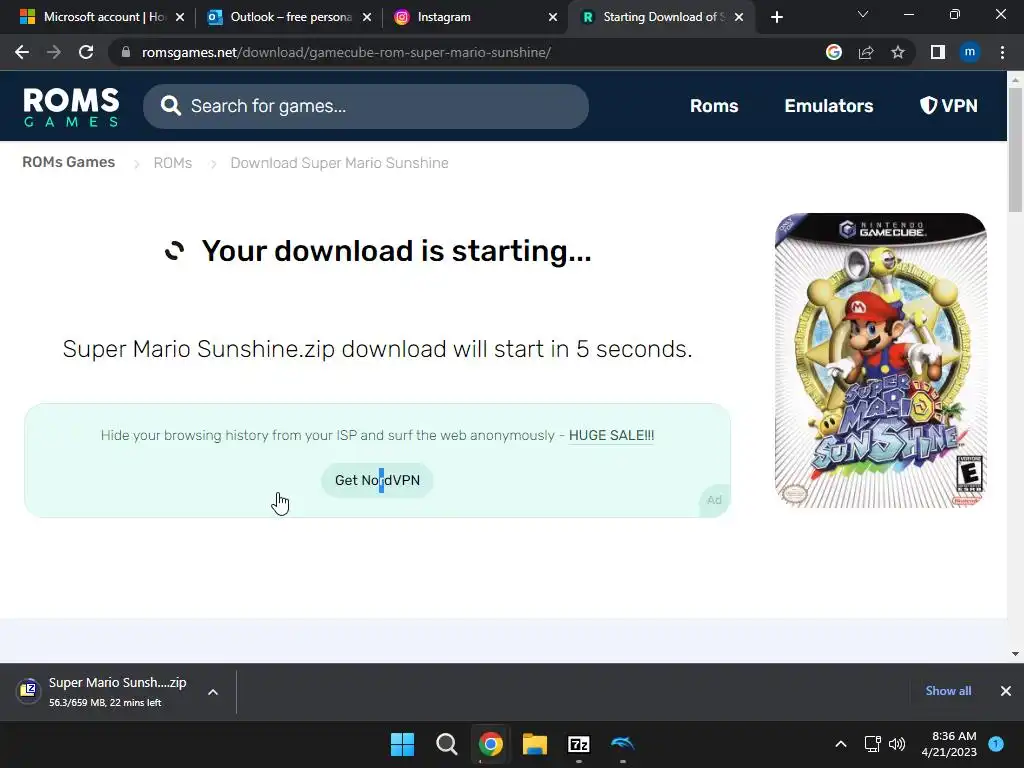Open Dolphin emulator from taskbar

coord(622,743)
